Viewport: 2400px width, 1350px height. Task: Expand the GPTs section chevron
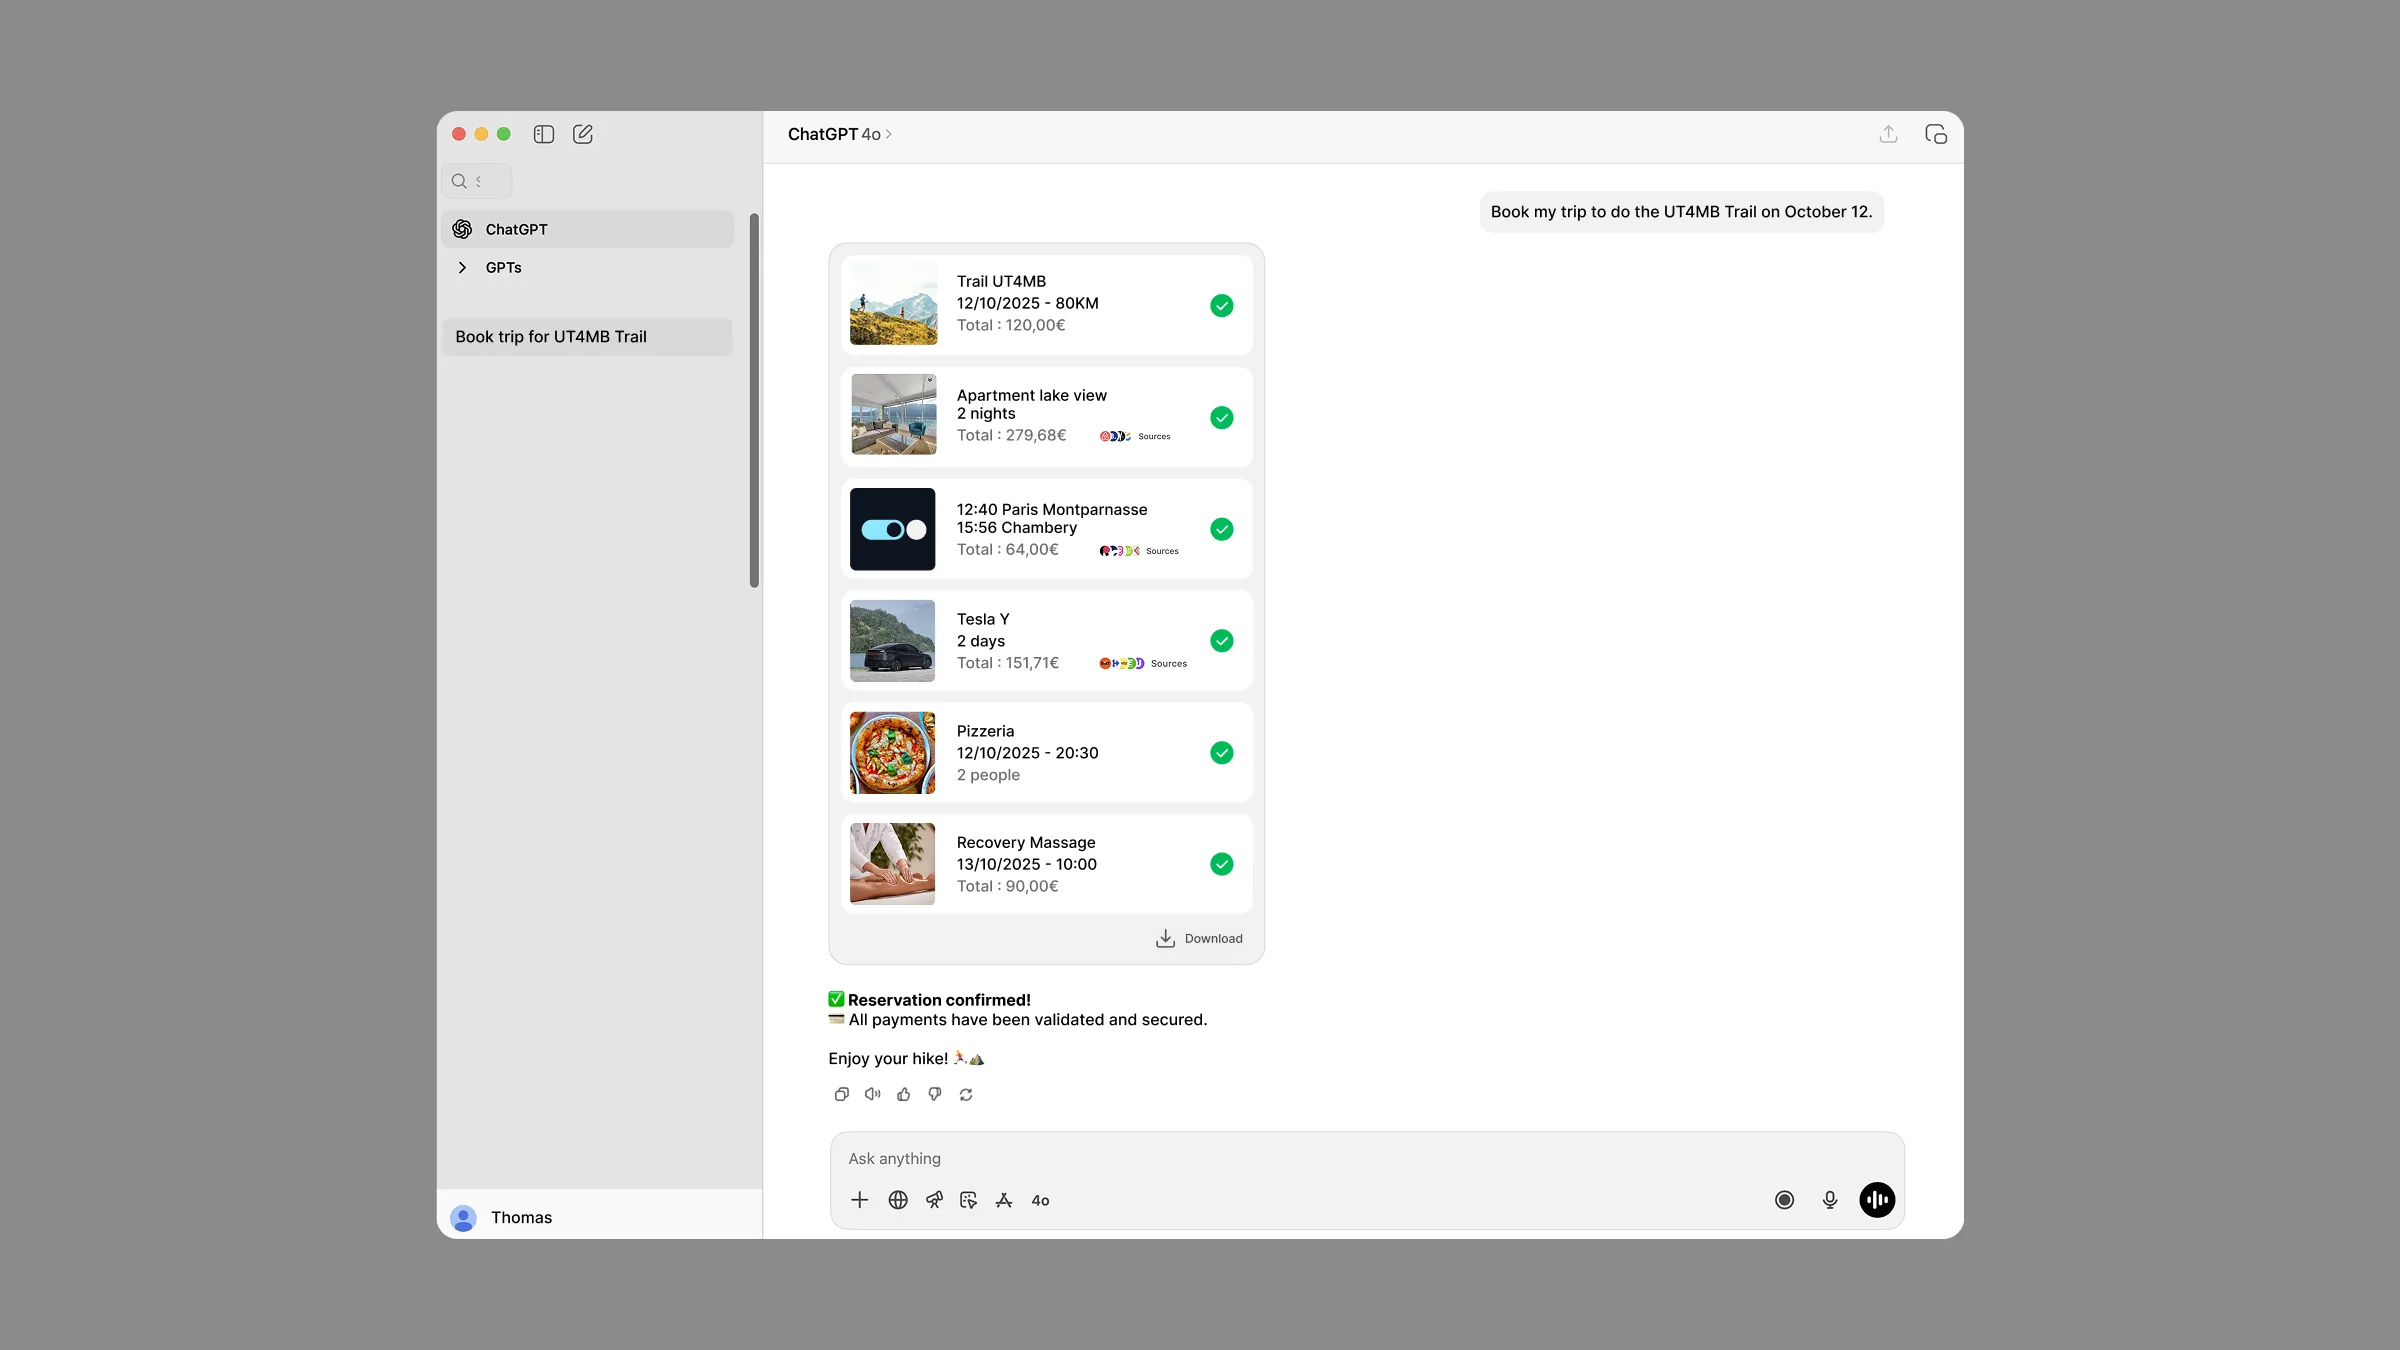462,267
